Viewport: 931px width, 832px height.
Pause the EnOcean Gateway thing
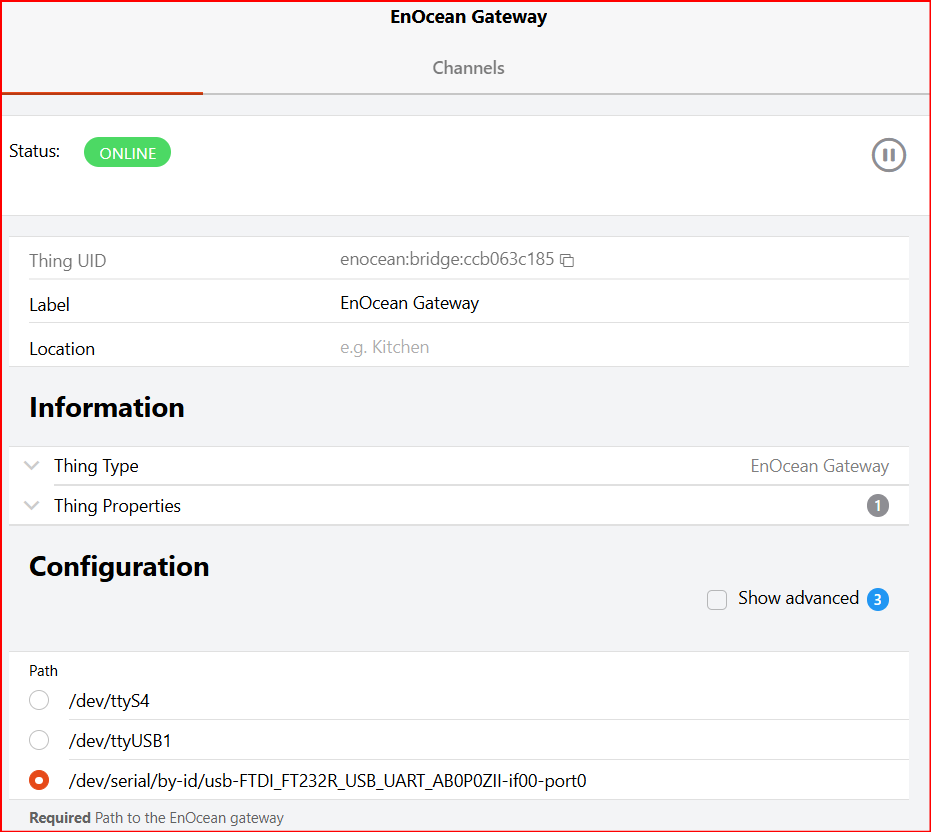point(888,155)
